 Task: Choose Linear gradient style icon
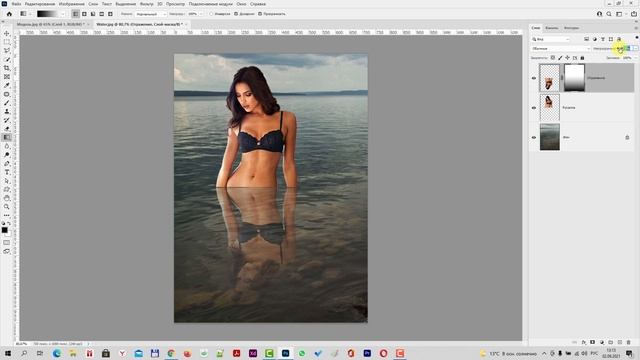pyautogui.click(x=76, y=14)
